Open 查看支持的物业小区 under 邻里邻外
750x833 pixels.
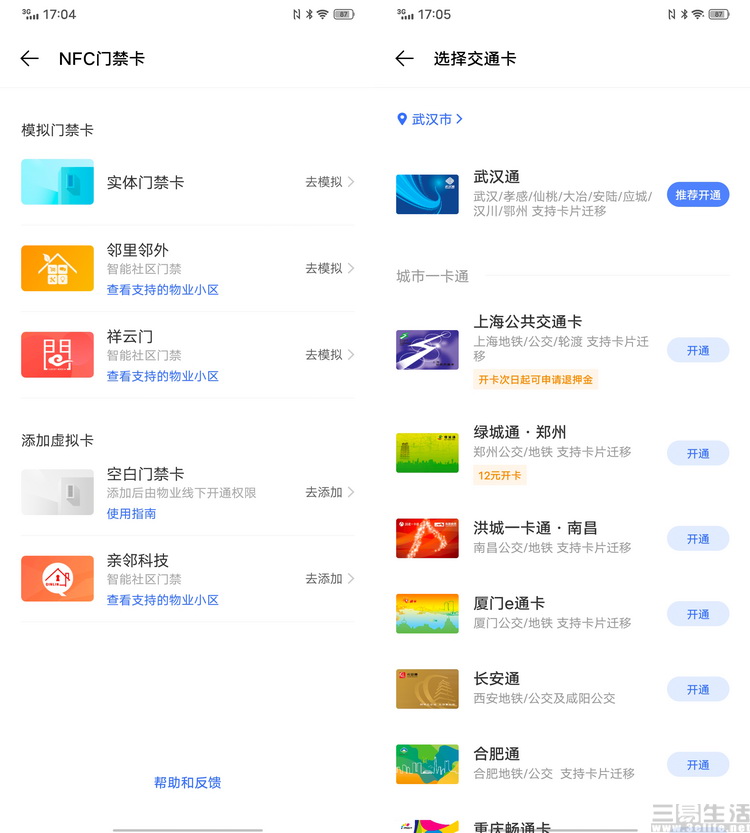pyautogui.click(x=163, y=290)
